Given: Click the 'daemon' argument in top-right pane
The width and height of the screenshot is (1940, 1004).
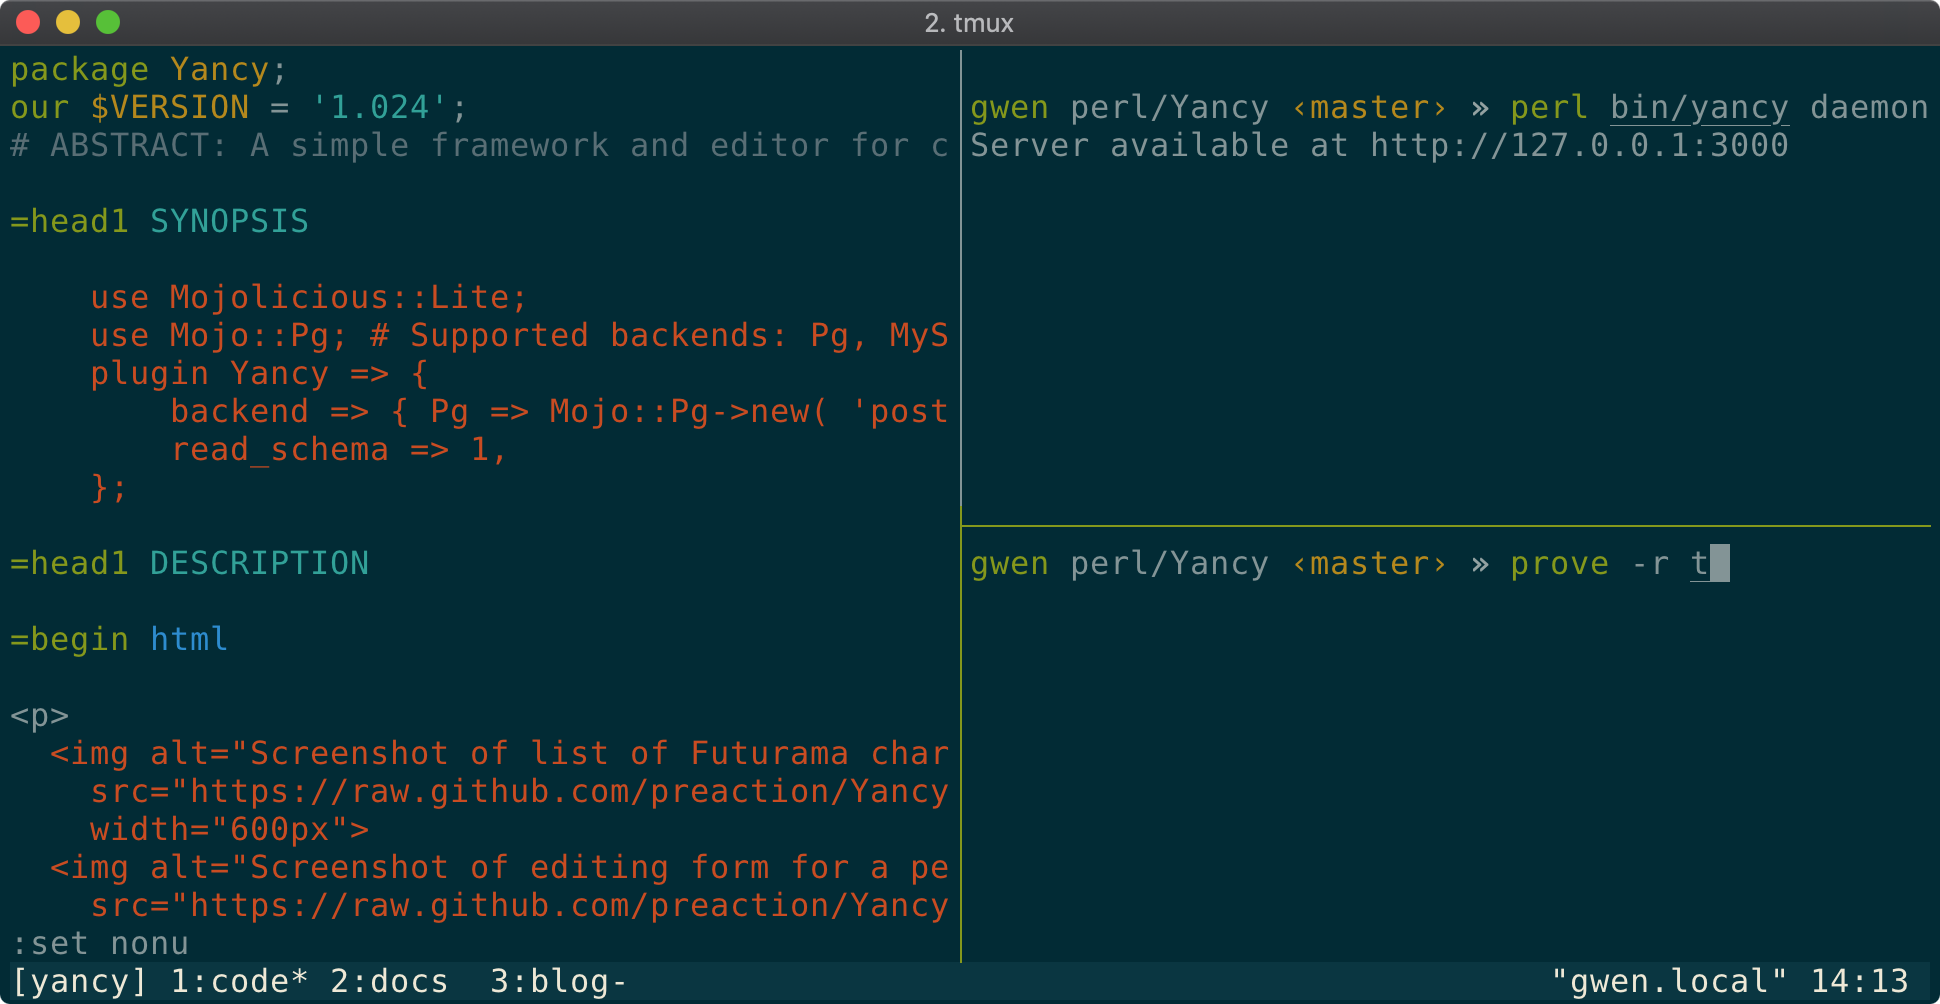Looking at the screenshot, I should click(x=1869, y=107).
